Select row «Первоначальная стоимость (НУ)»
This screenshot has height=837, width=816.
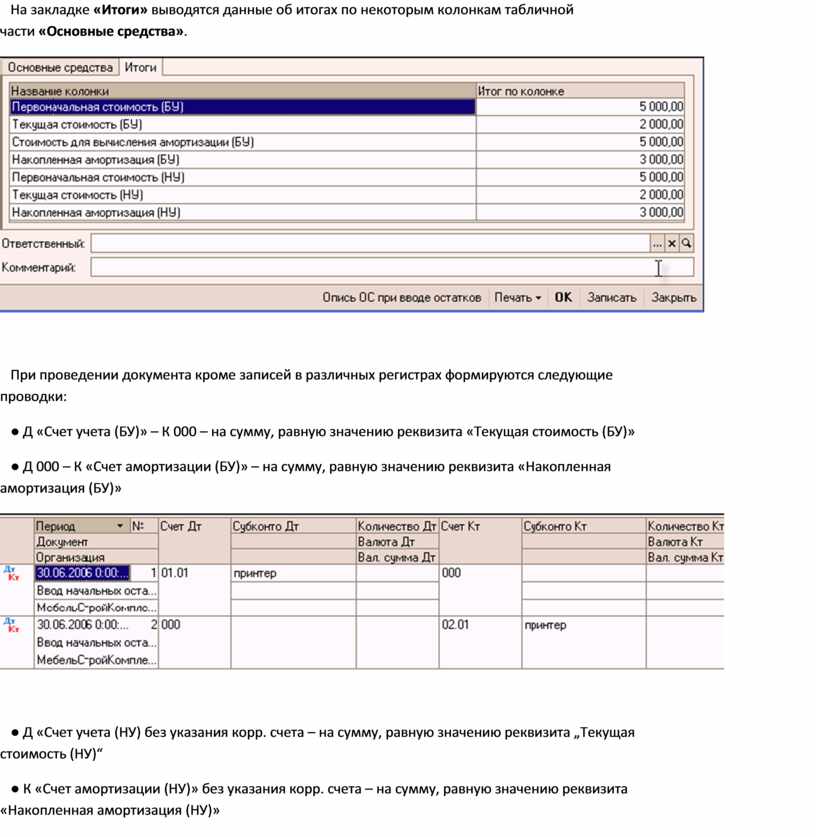(x=347, y=177)
